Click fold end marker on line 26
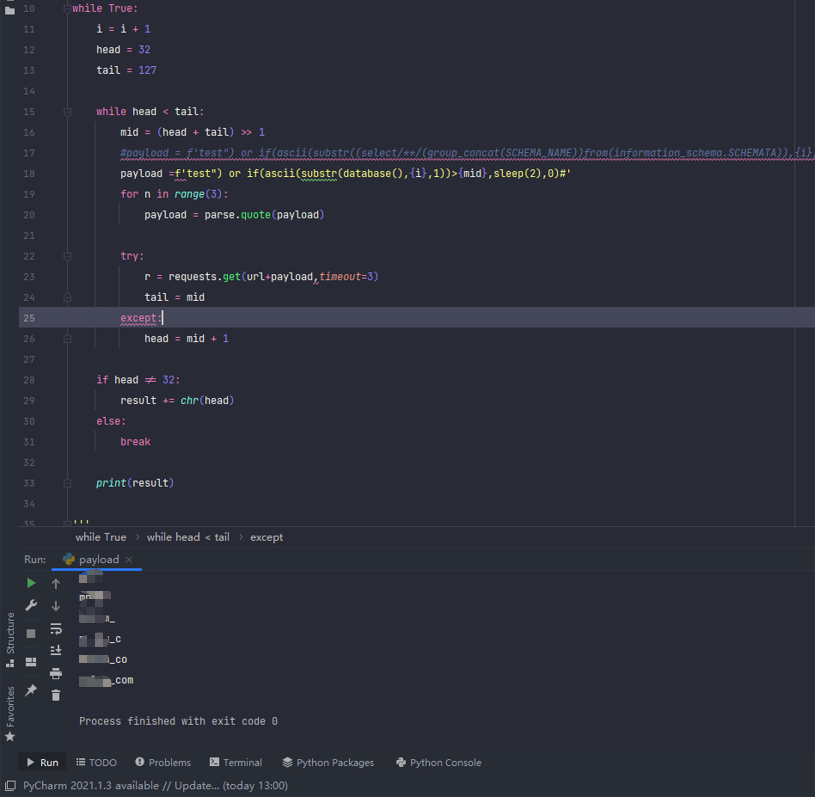 tap(67, 339)
